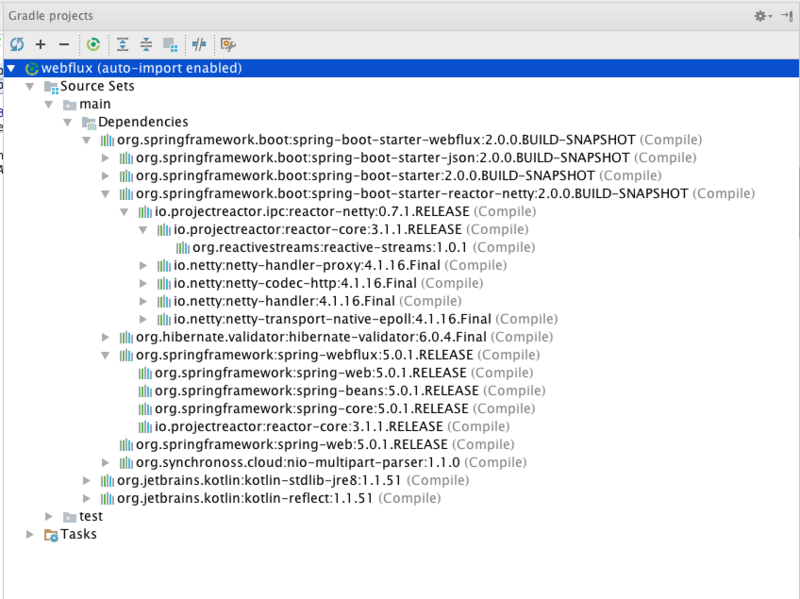Attach a Gradle project with plus icon
The width and height of the screenshot is (800, 599).
click(x=41, y=44)
